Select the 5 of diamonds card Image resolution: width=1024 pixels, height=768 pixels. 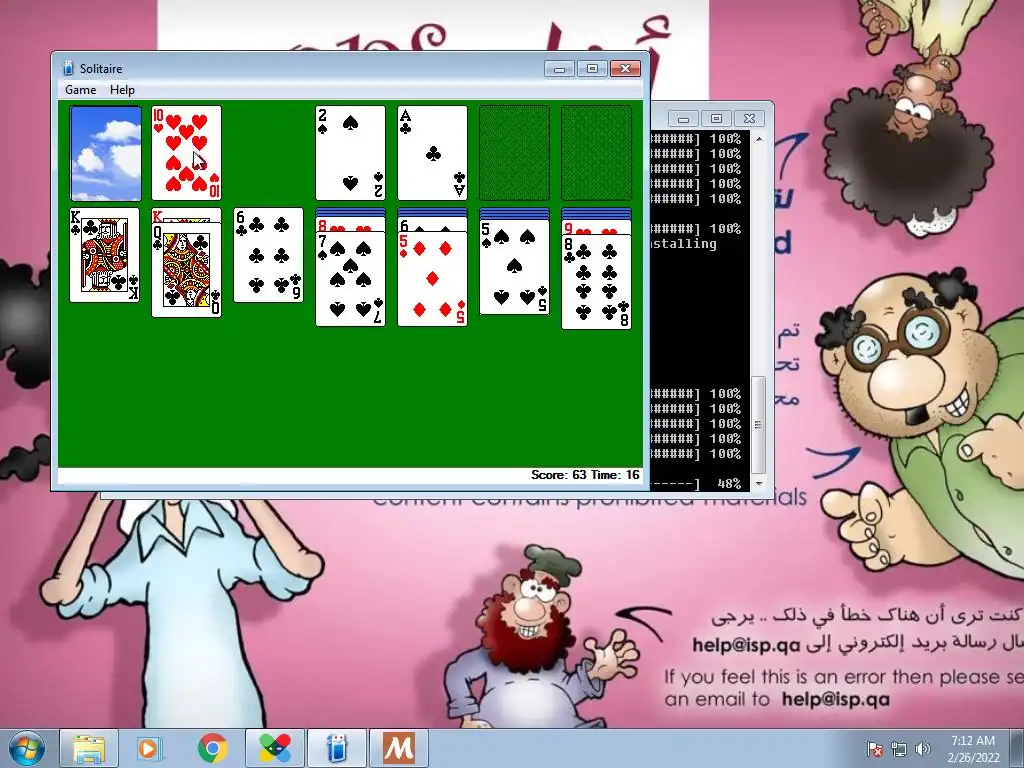pos(432,279)
